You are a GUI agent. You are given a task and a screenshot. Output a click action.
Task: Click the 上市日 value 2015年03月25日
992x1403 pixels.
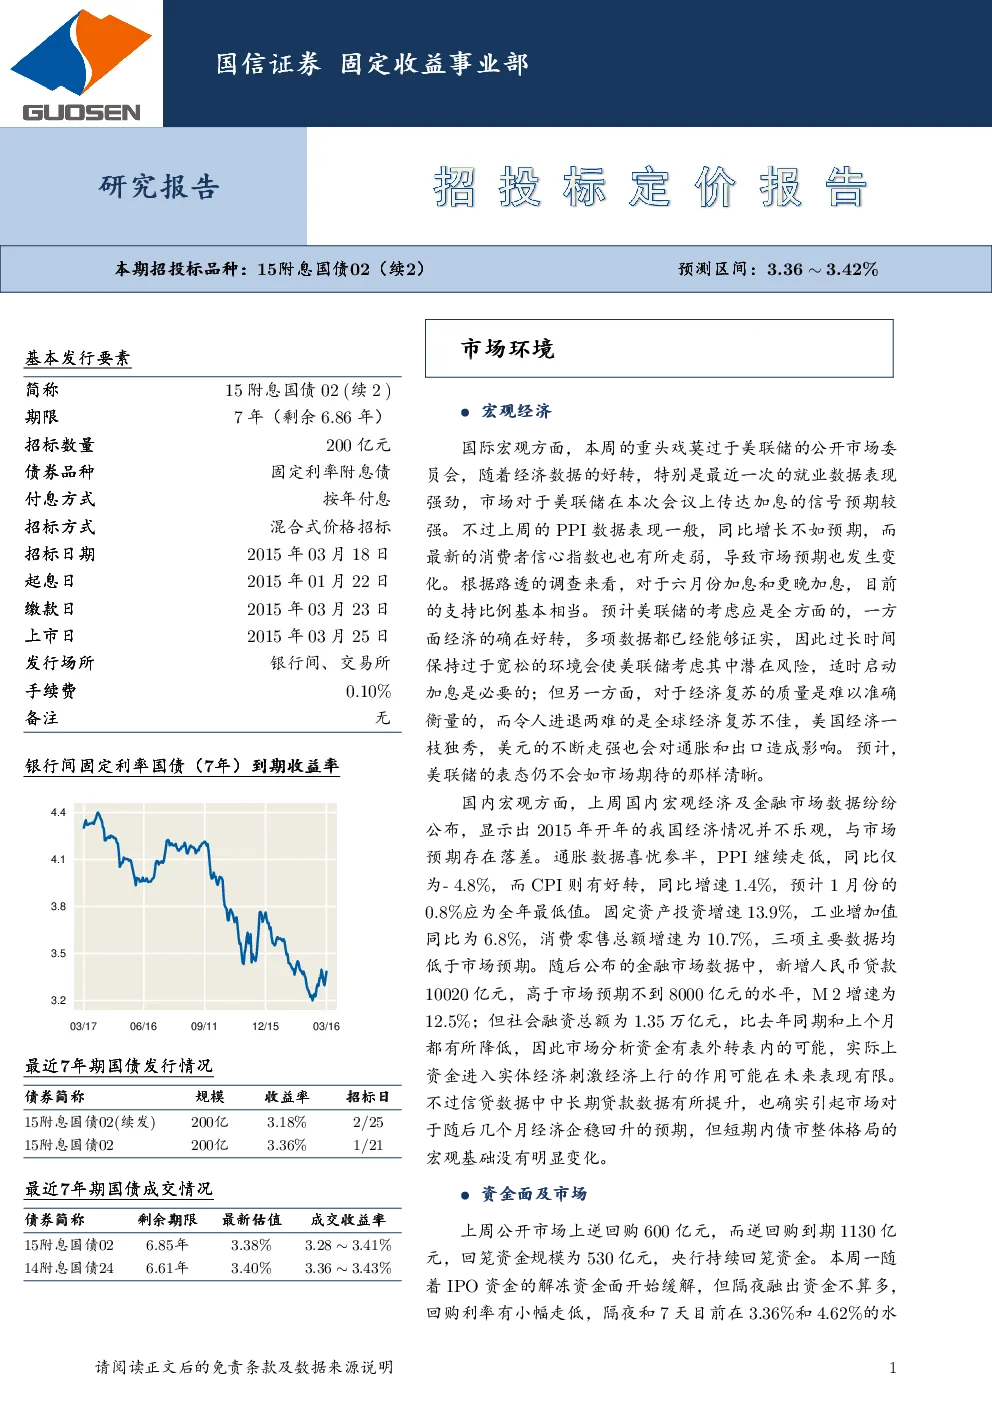[318, 636]
